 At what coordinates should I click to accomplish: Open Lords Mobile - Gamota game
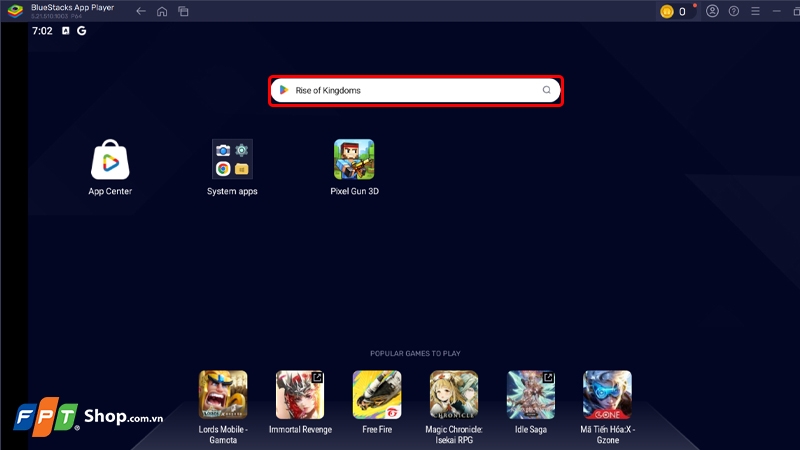223,394
